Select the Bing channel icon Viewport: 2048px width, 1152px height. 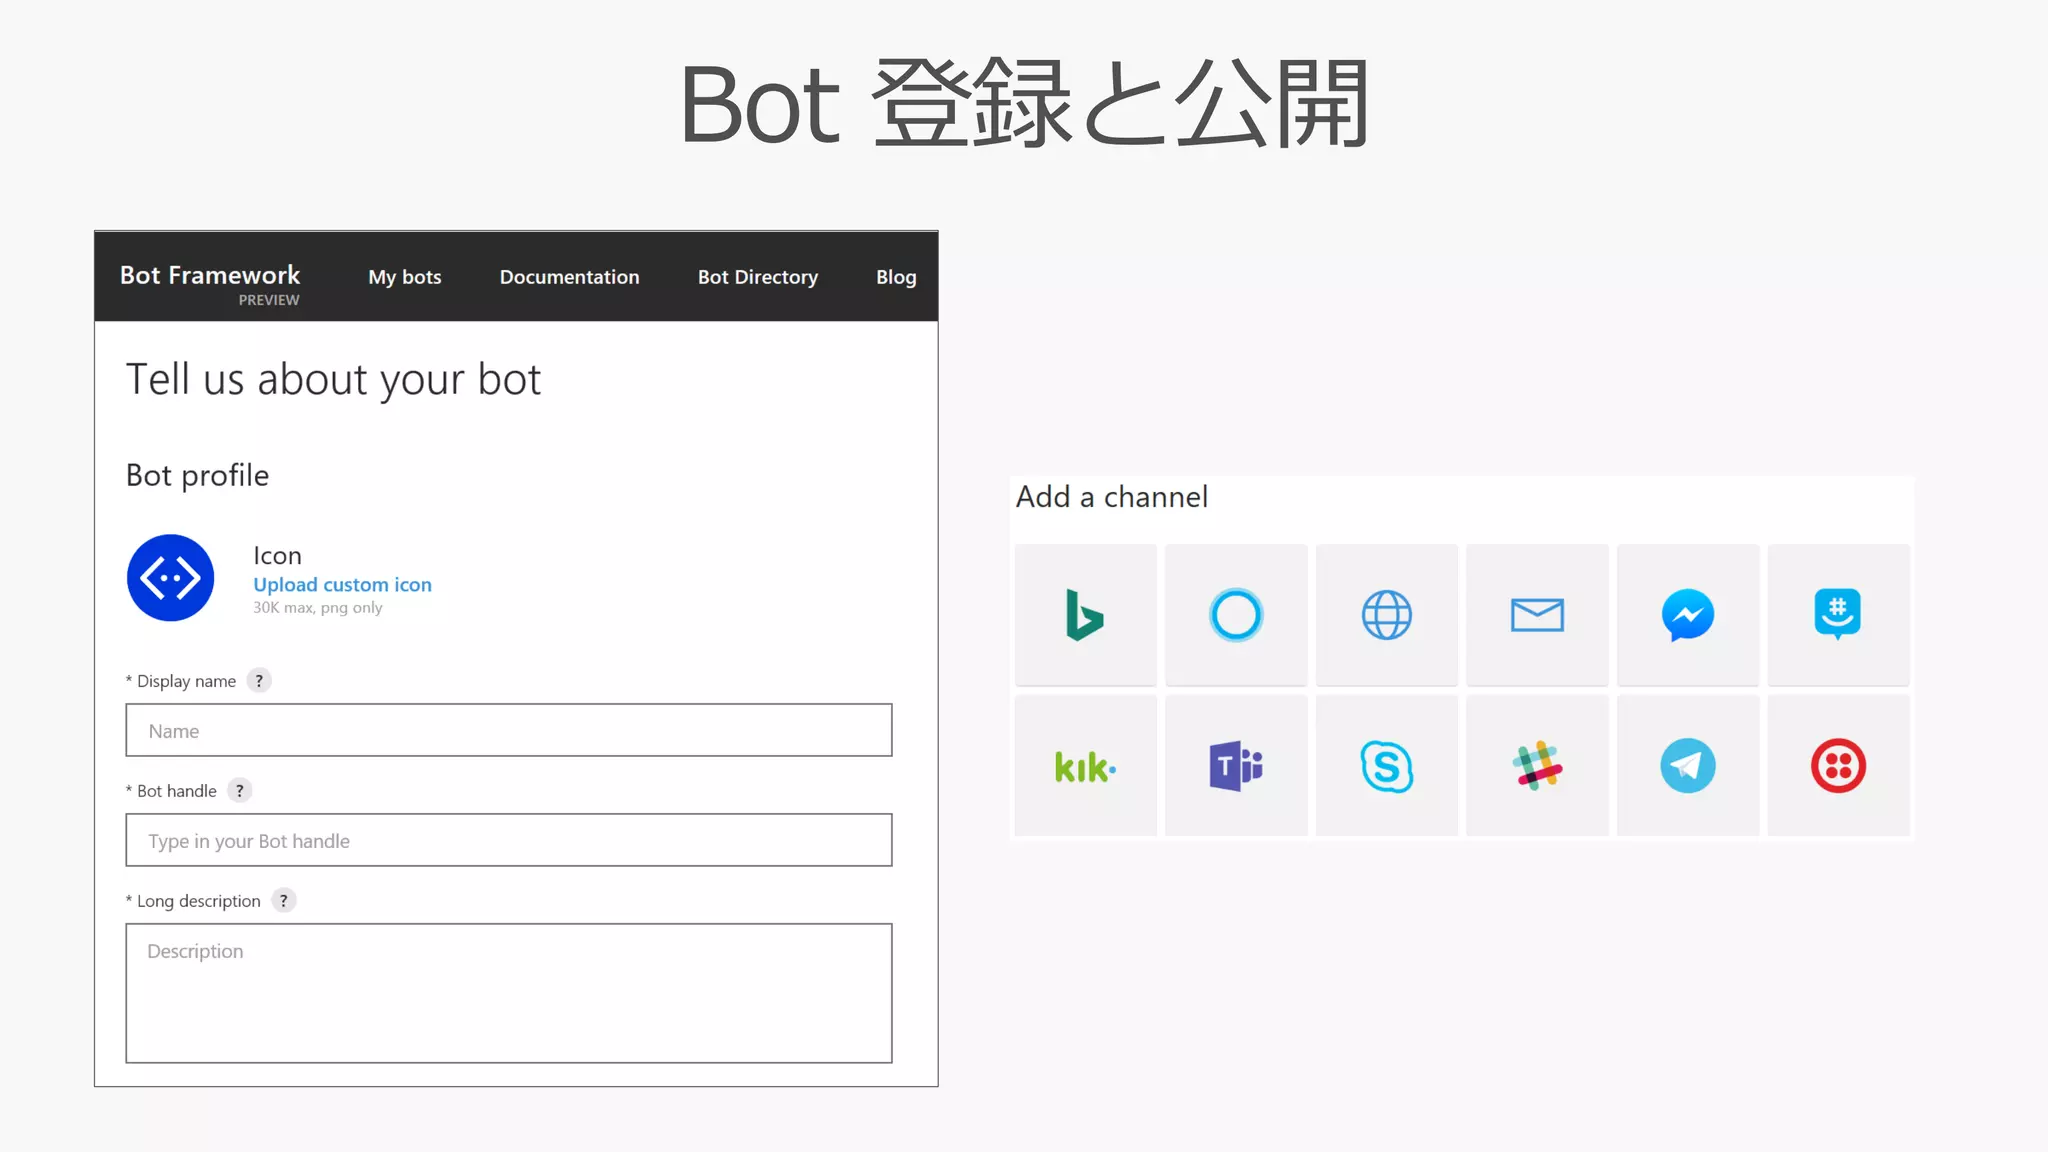(1085, 615)
